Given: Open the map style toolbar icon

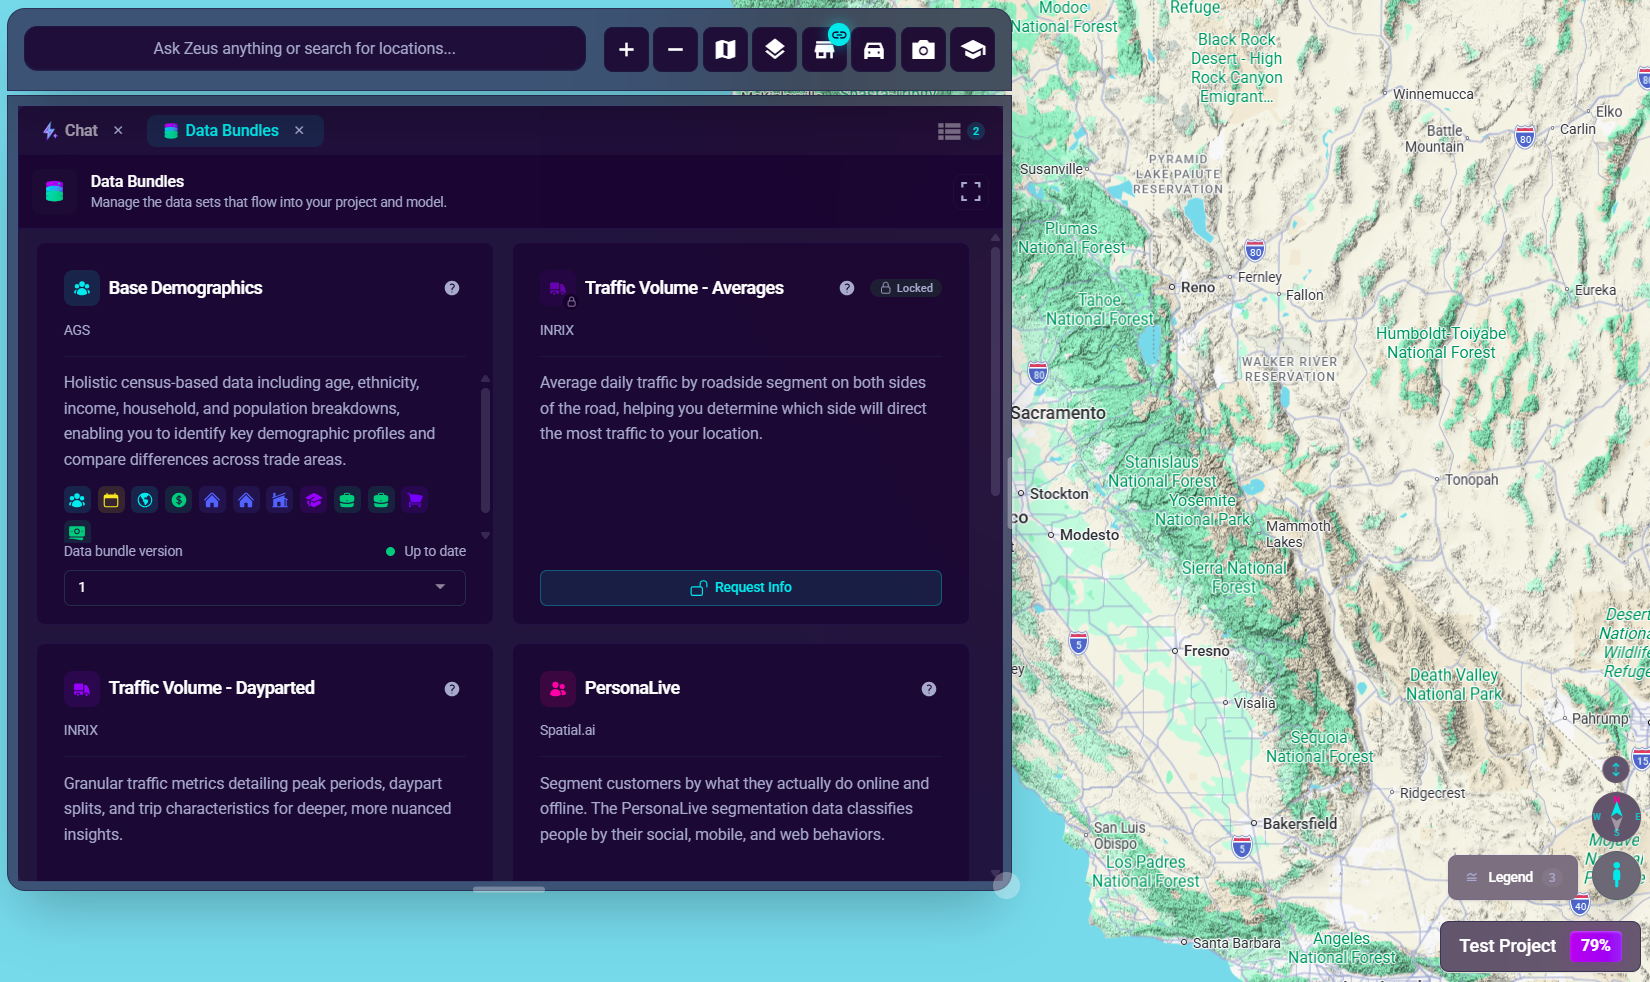Looking at the screenshot, I should point(725,49).
